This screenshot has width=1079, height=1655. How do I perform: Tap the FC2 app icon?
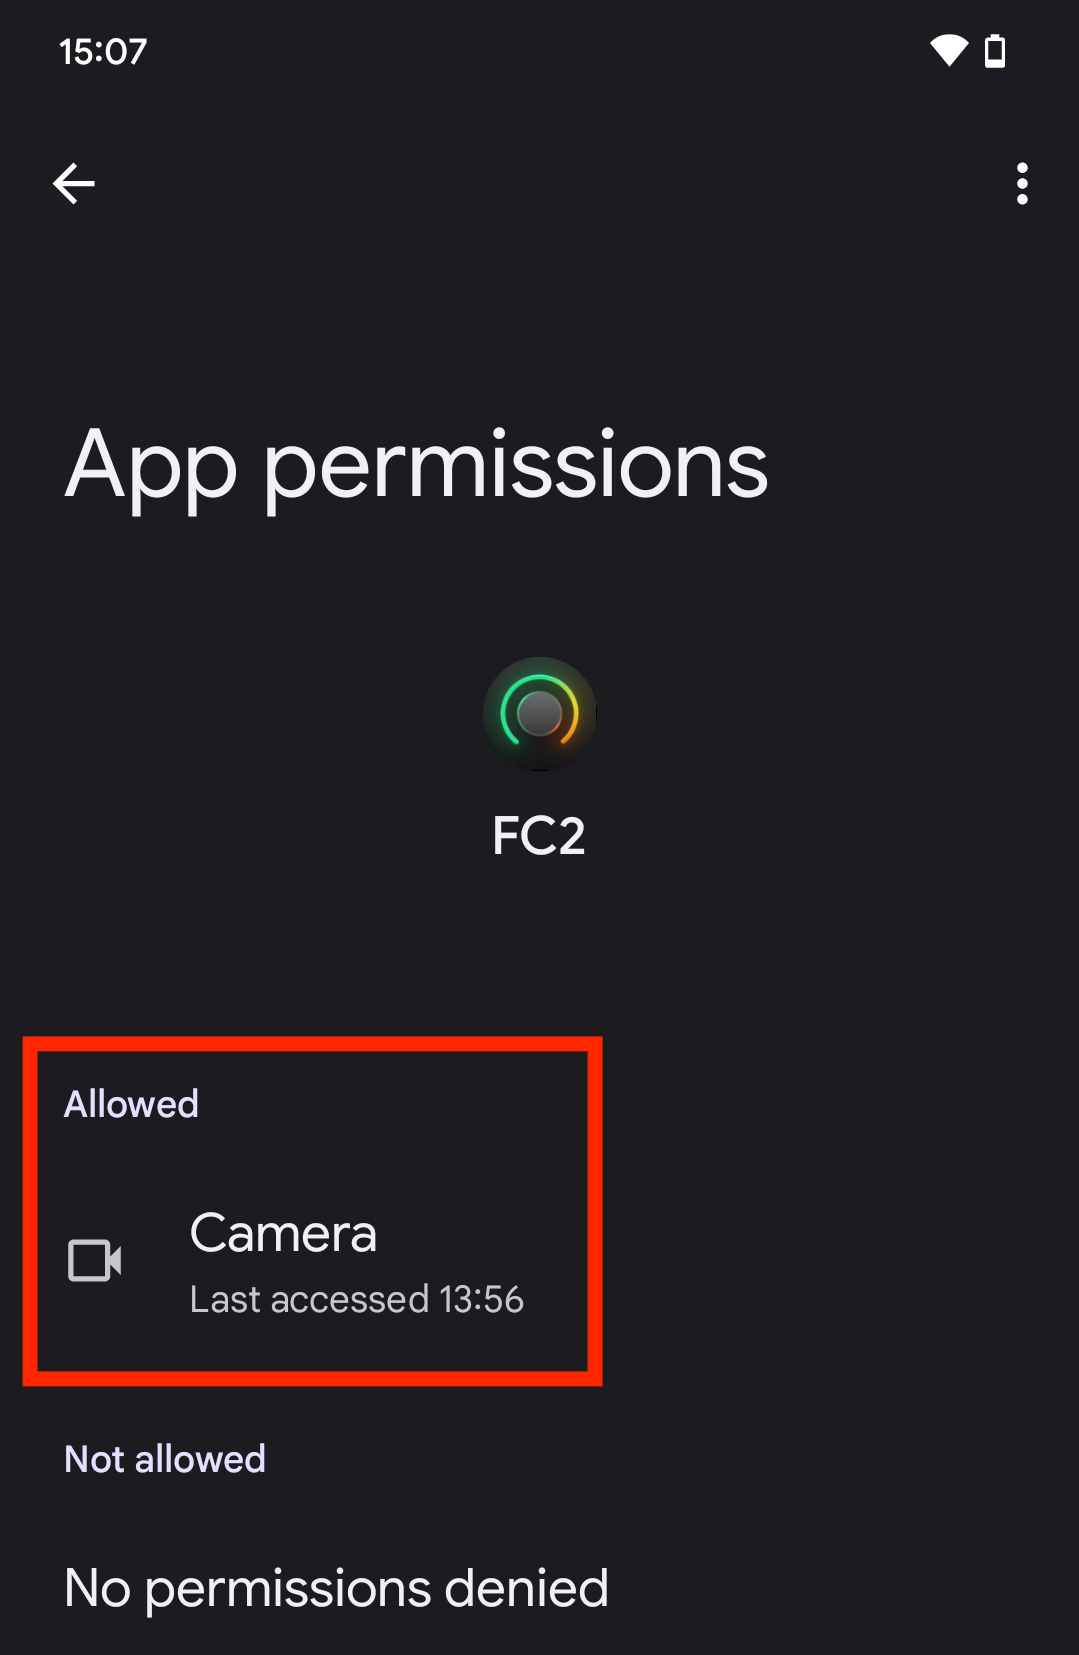(x=539, y=714)
